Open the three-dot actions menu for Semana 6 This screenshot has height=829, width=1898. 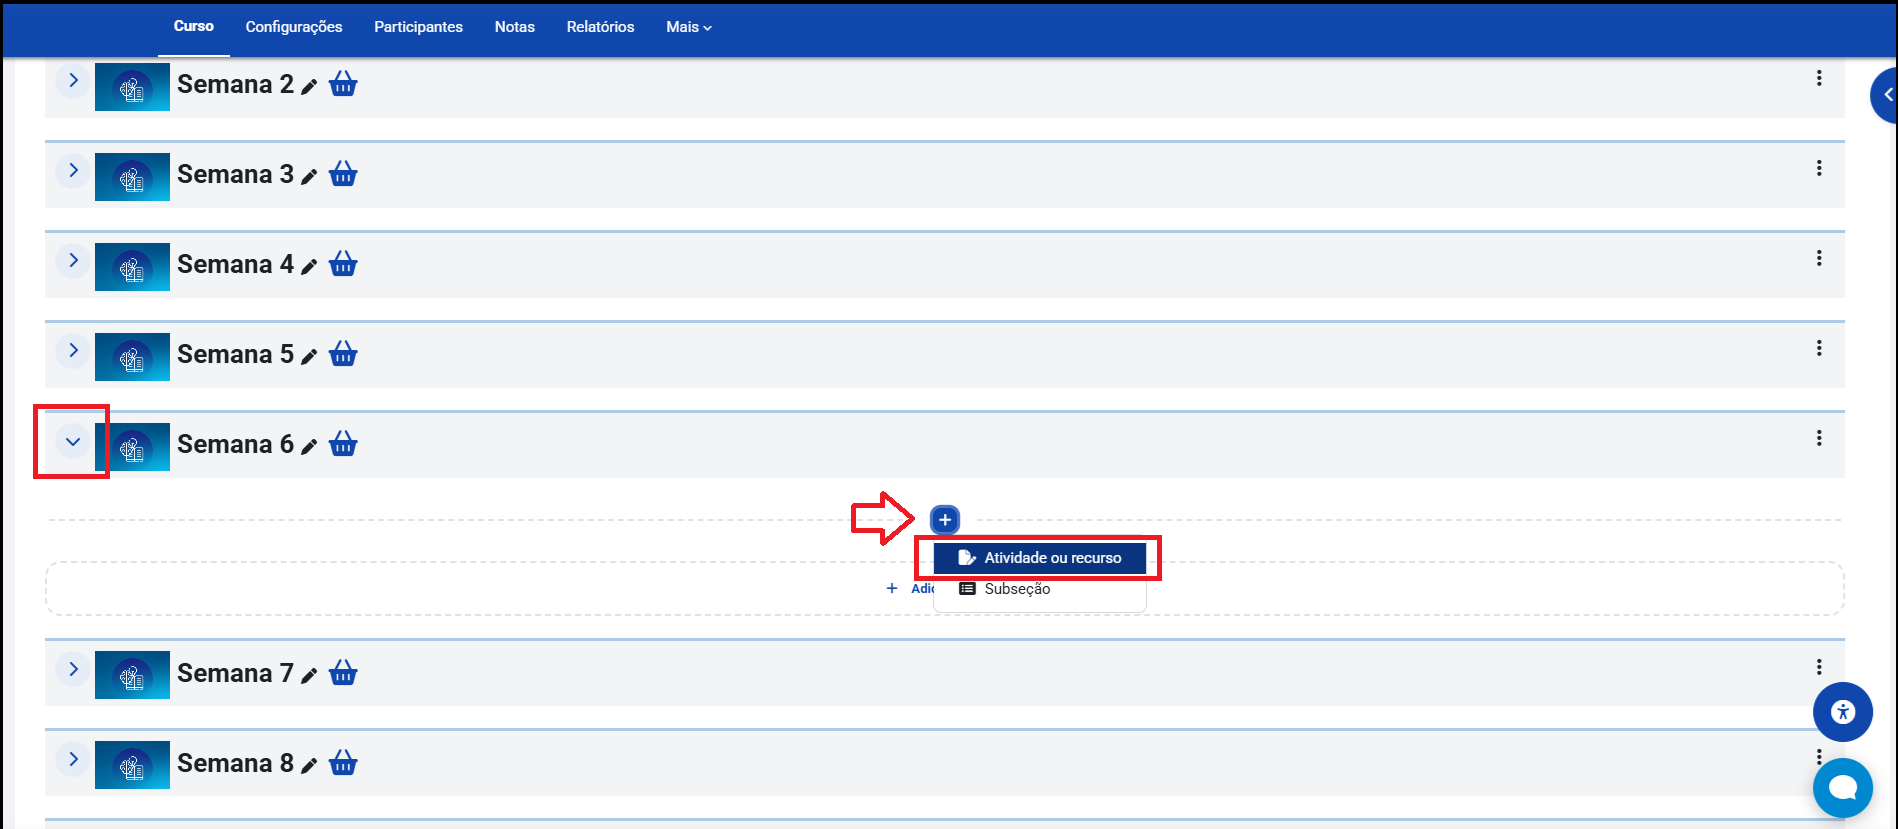tap(1818, 438)
